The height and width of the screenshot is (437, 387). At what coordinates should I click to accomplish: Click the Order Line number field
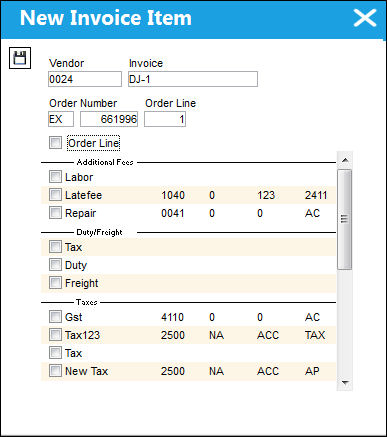click(165, 119)
